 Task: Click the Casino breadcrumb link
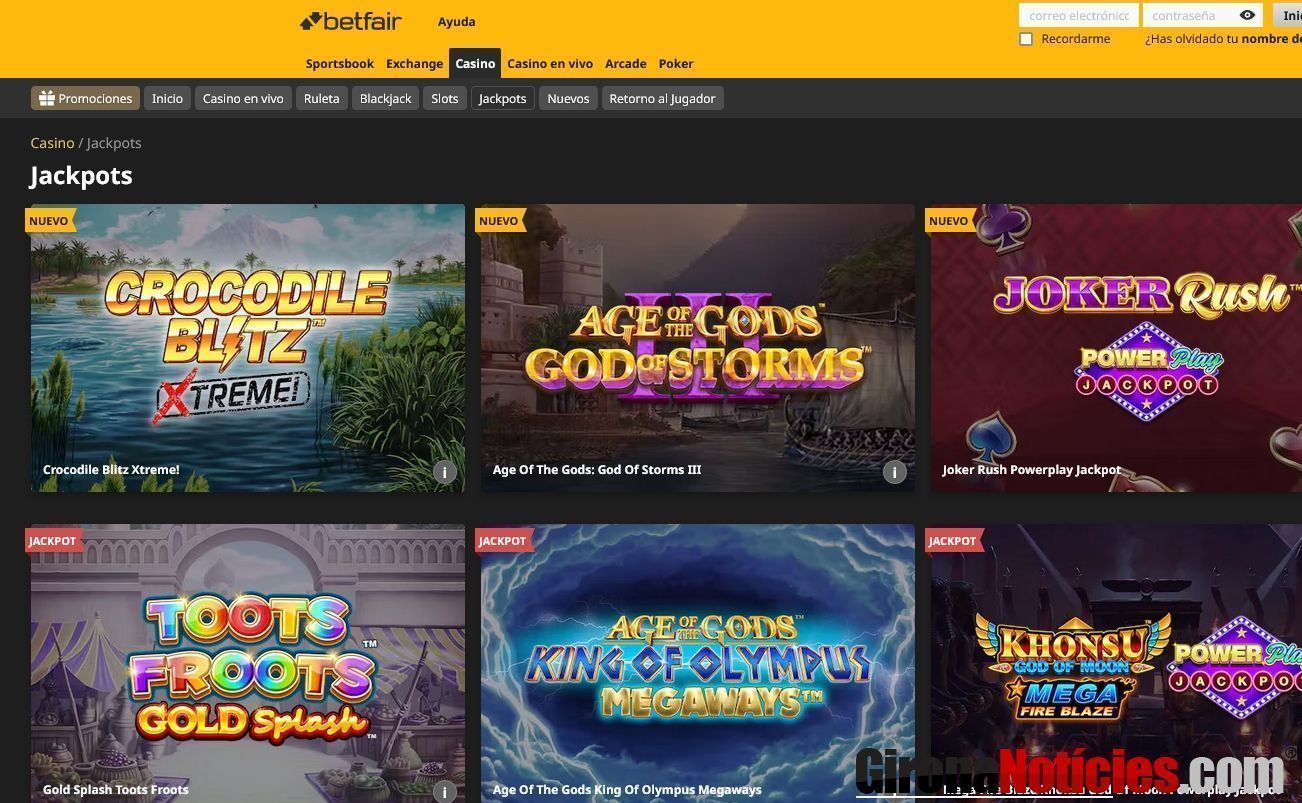click(52, 143)
